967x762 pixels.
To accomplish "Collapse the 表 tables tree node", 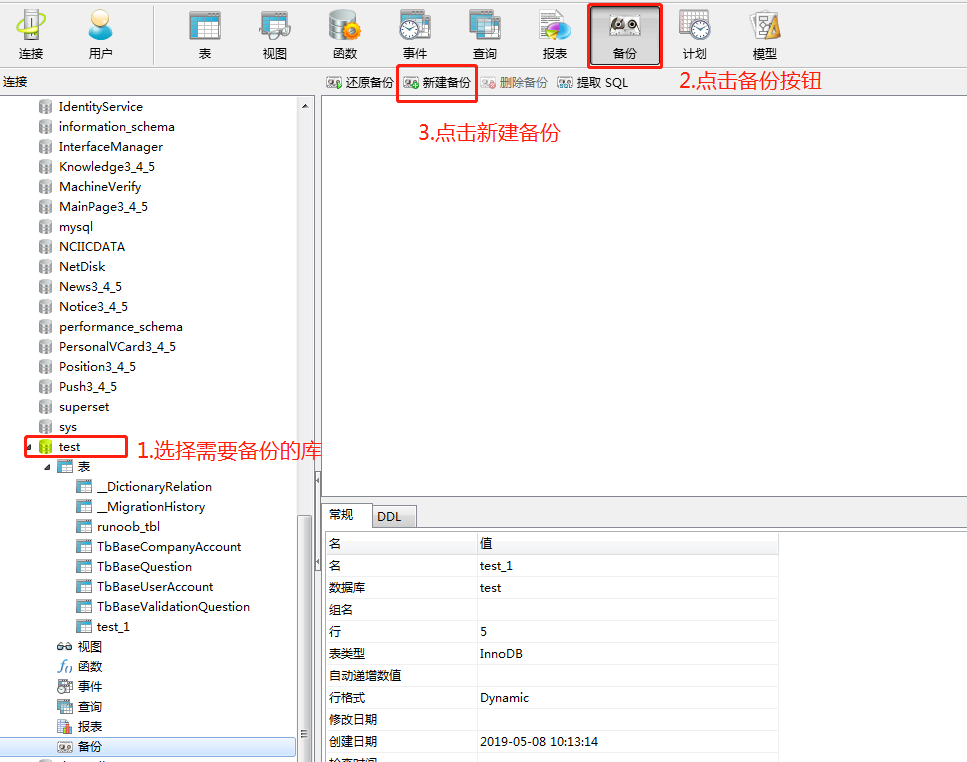I will [48, 467].
